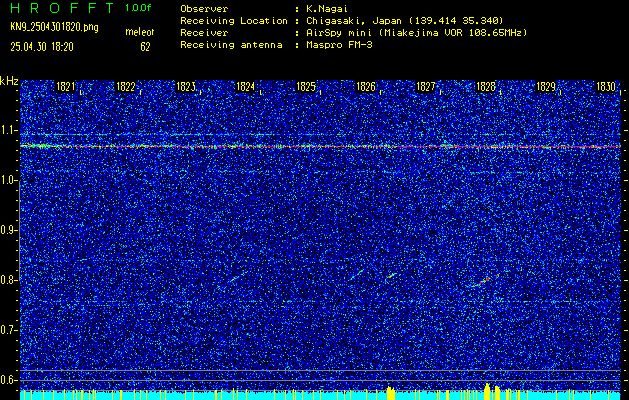Click the meteor count label
The image size is (629, 400).
coord(140,32)
